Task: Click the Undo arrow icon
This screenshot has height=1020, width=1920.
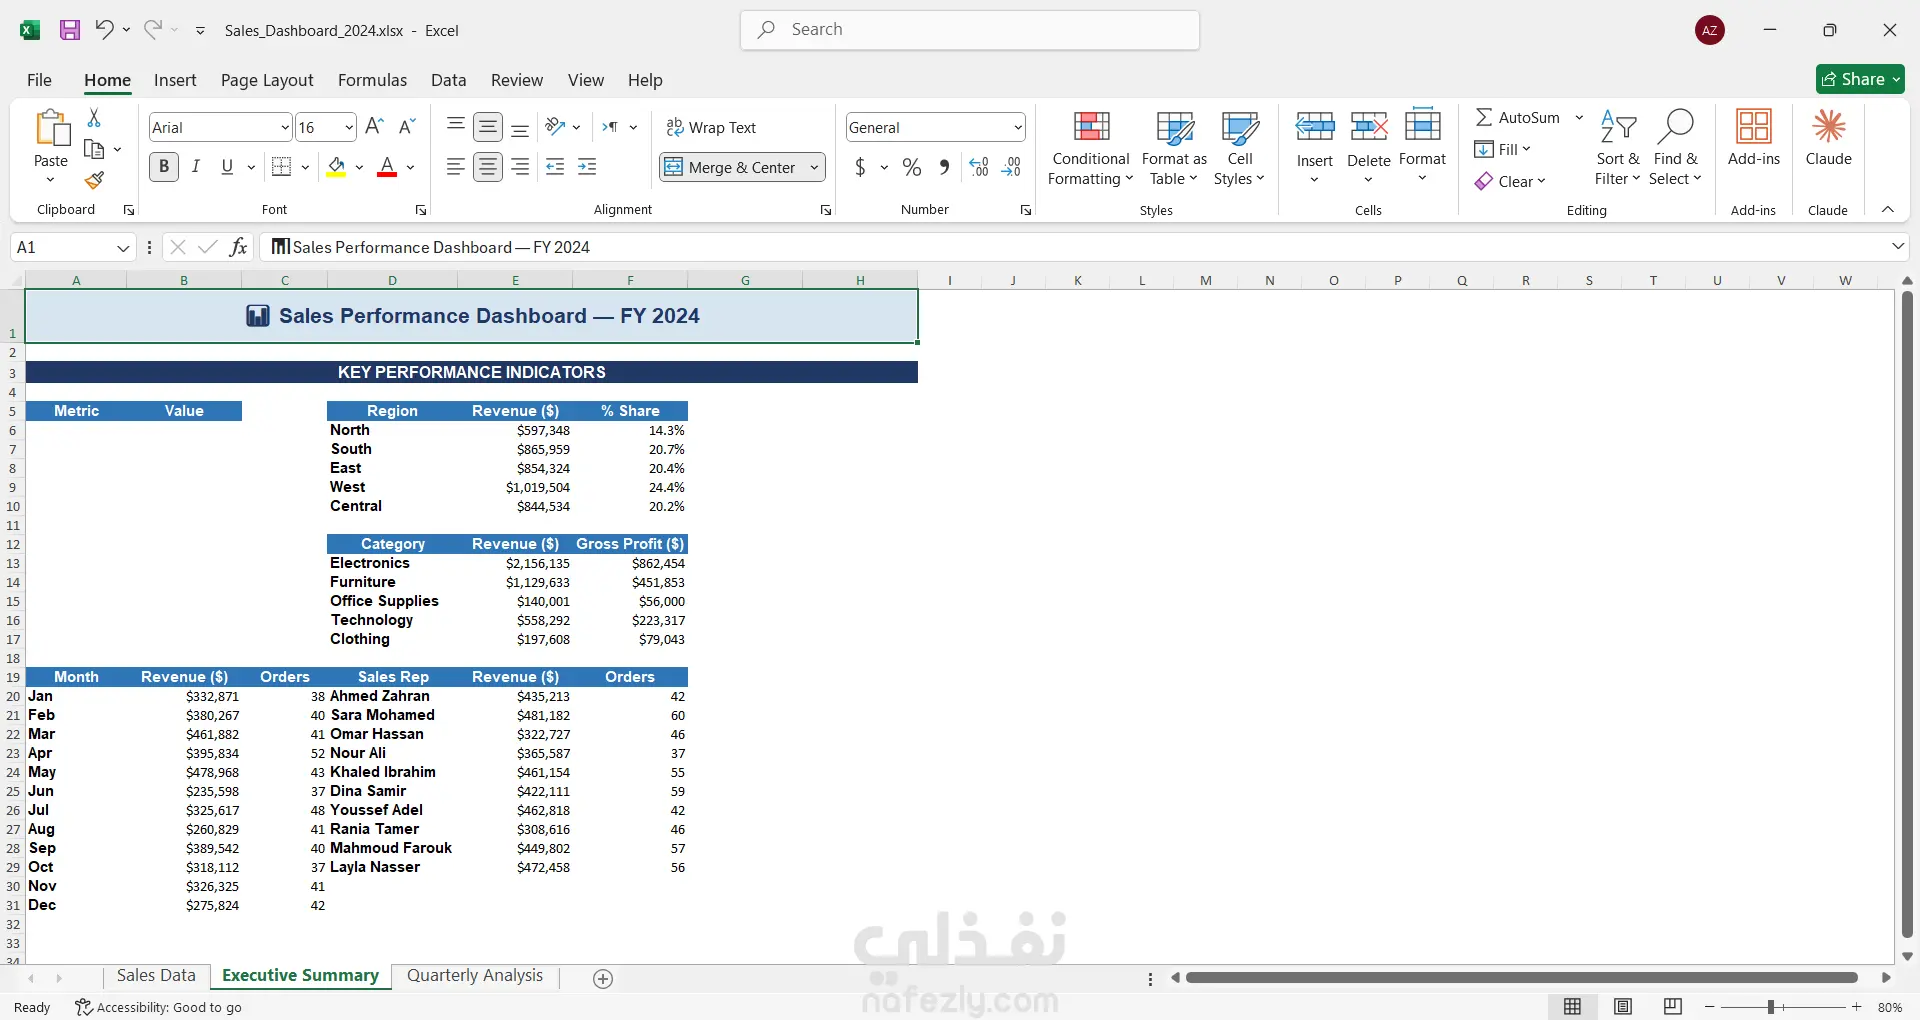Action: (104, 30)
